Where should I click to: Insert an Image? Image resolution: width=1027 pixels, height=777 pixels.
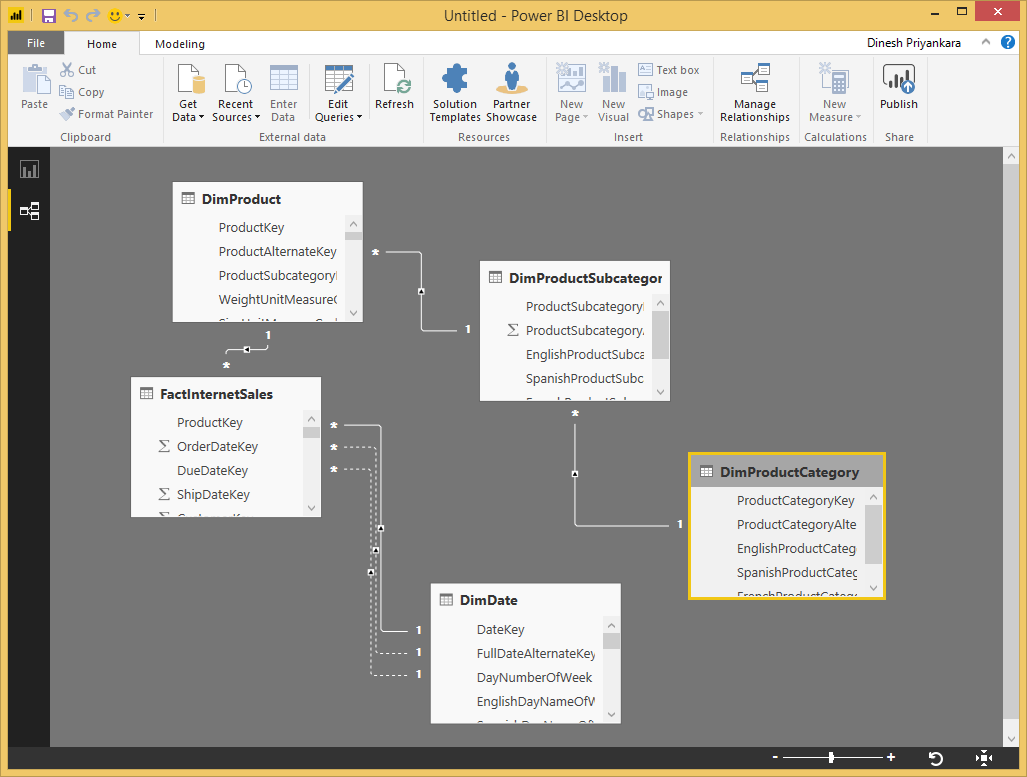[663, 92]
